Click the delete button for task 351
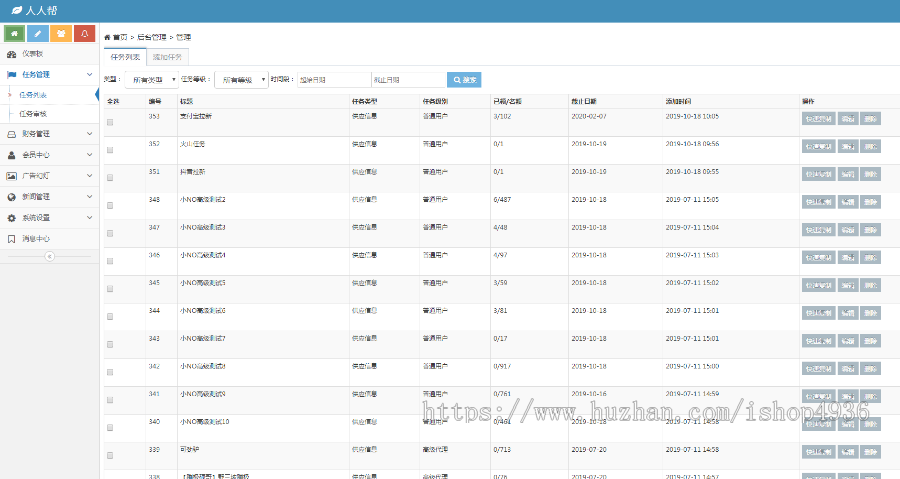Screen dimensions: 900x479 point(870,174)
